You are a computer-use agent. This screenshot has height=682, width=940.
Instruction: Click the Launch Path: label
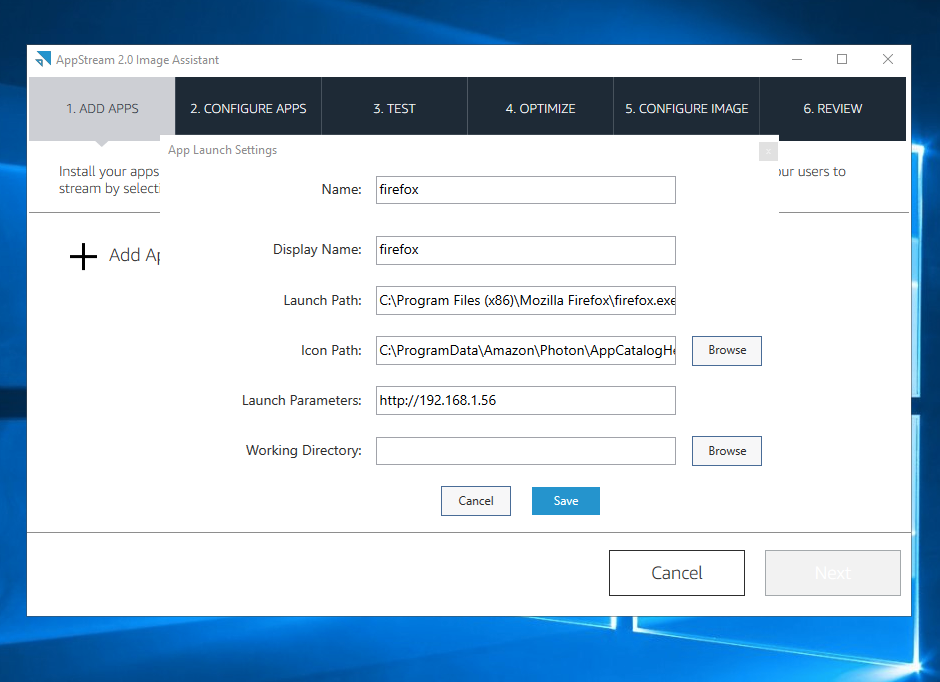pos(323,300)
